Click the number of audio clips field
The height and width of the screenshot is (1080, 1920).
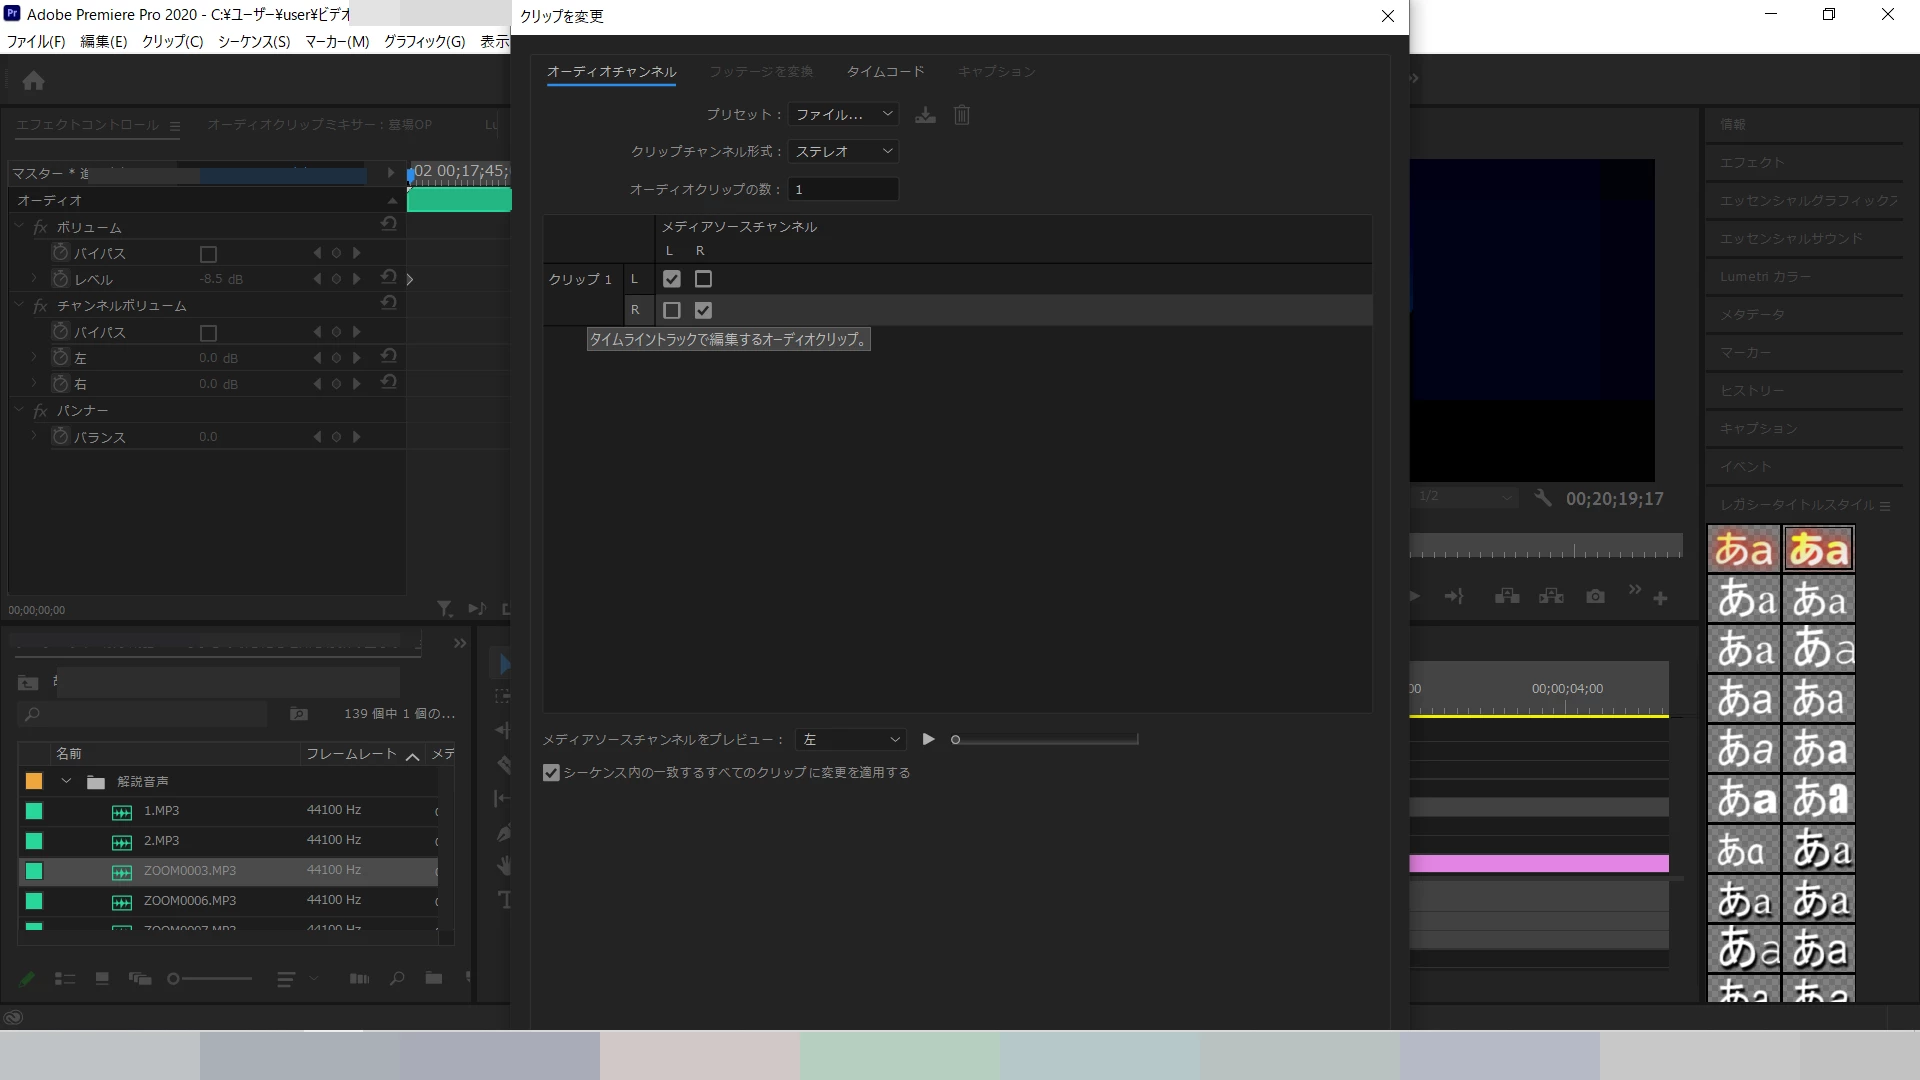tap(843, 189)
